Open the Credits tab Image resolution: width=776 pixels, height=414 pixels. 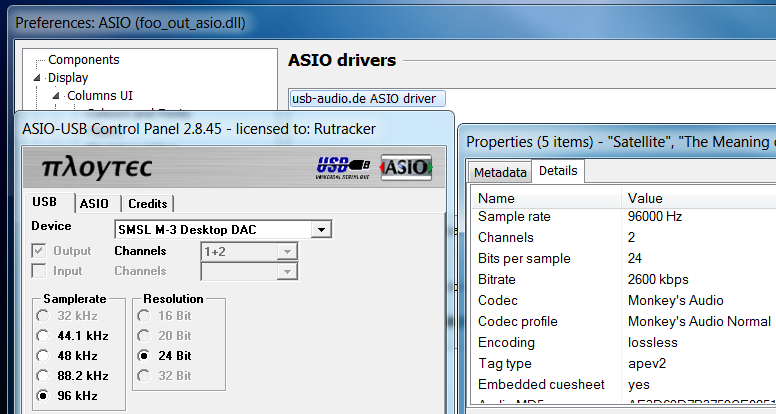147,204
